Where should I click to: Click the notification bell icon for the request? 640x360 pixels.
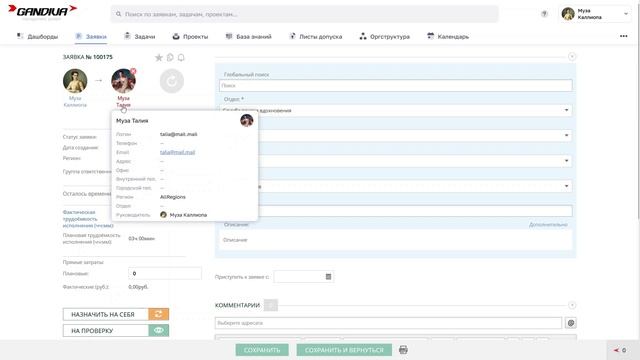[x=181, y=58]
